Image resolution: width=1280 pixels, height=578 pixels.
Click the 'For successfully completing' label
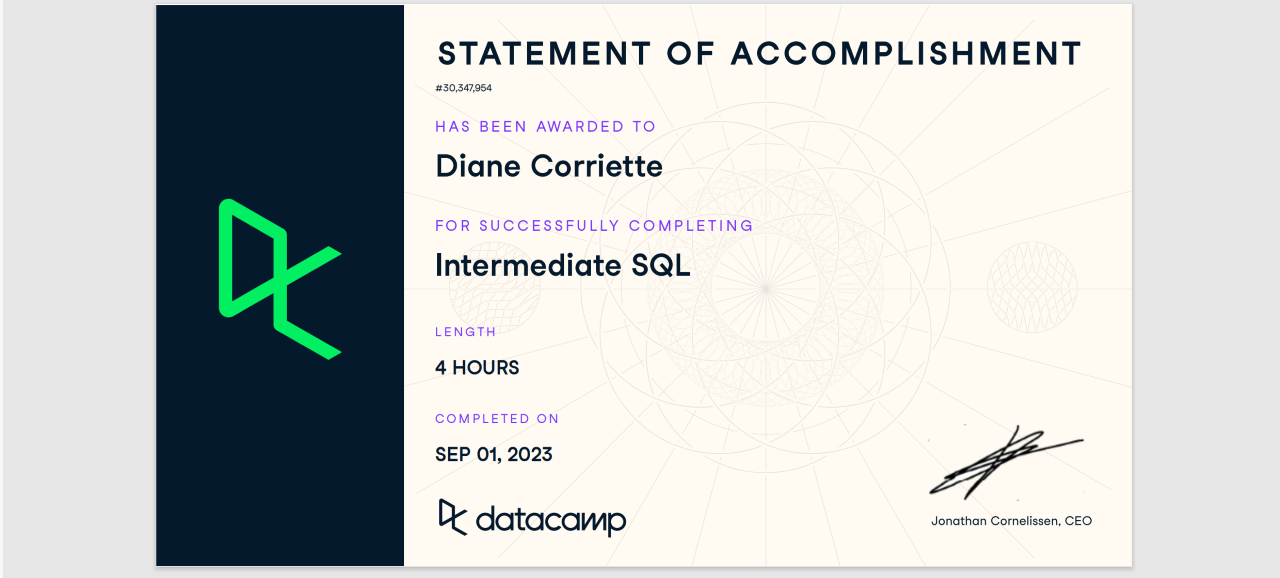tap(594, 226)
